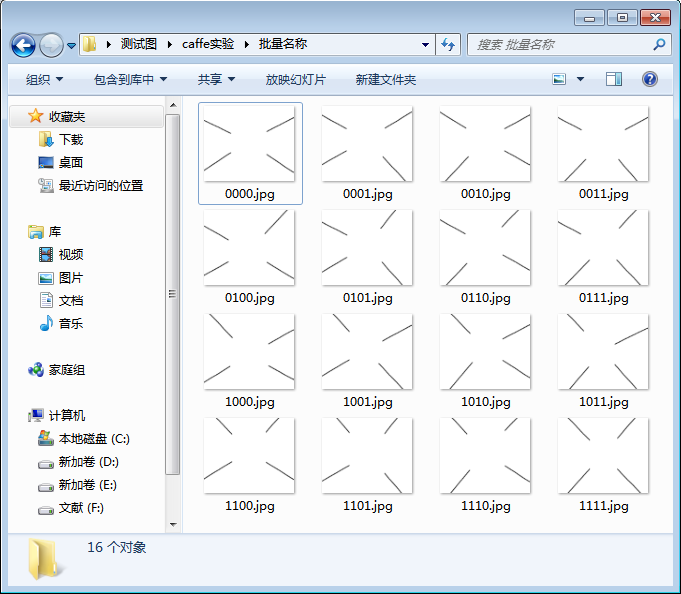
Task: Select the 0001.jpg thumbnail
Action: coord(367,144)
